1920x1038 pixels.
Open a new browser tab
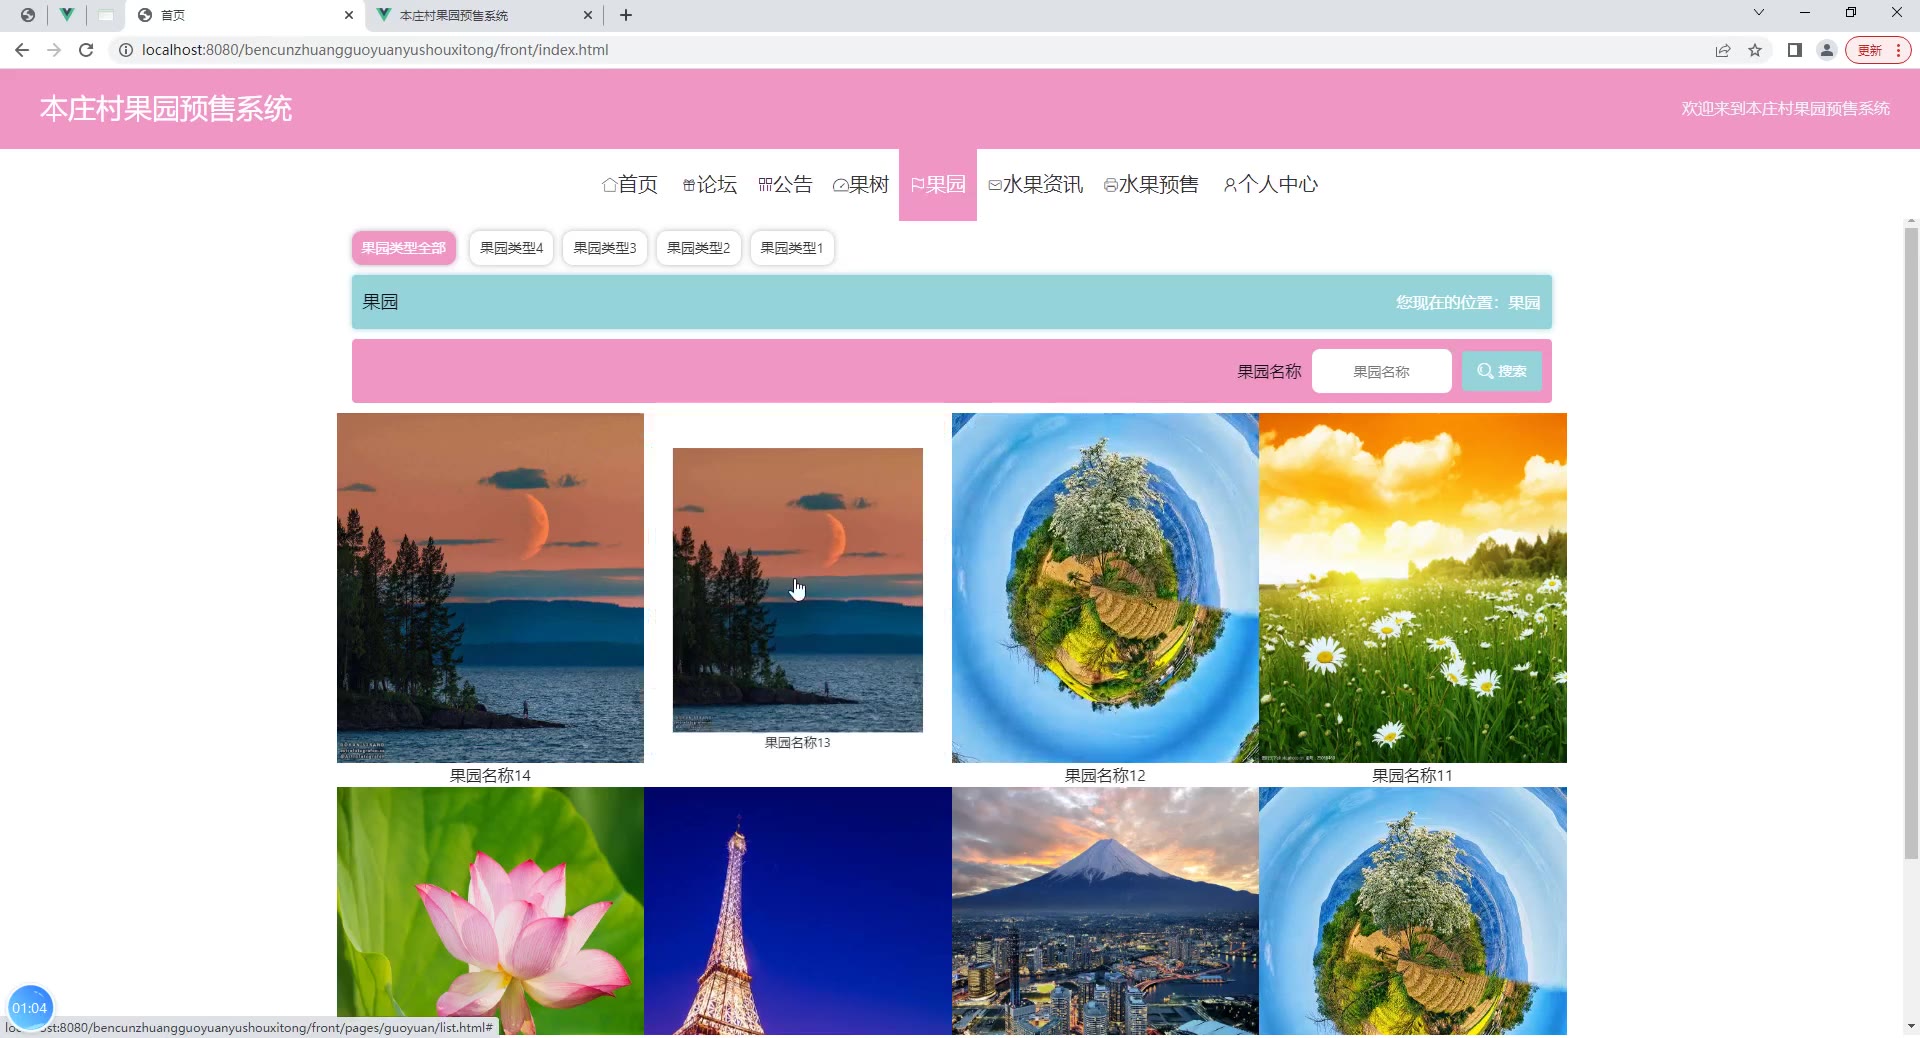pos(626,15)
